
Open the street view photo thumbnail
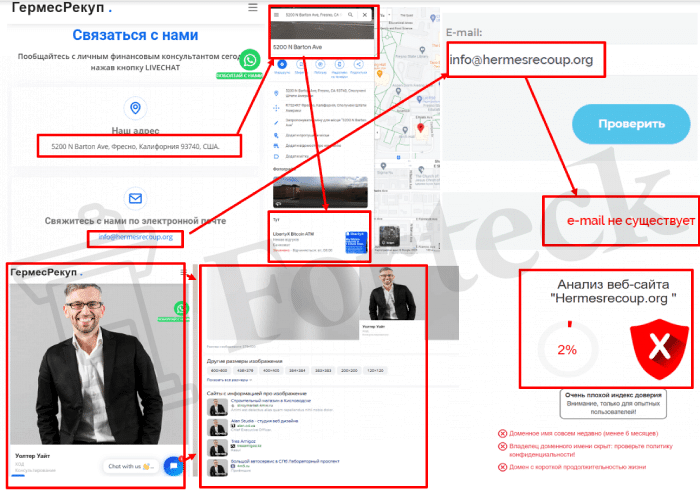pos(320,192)
